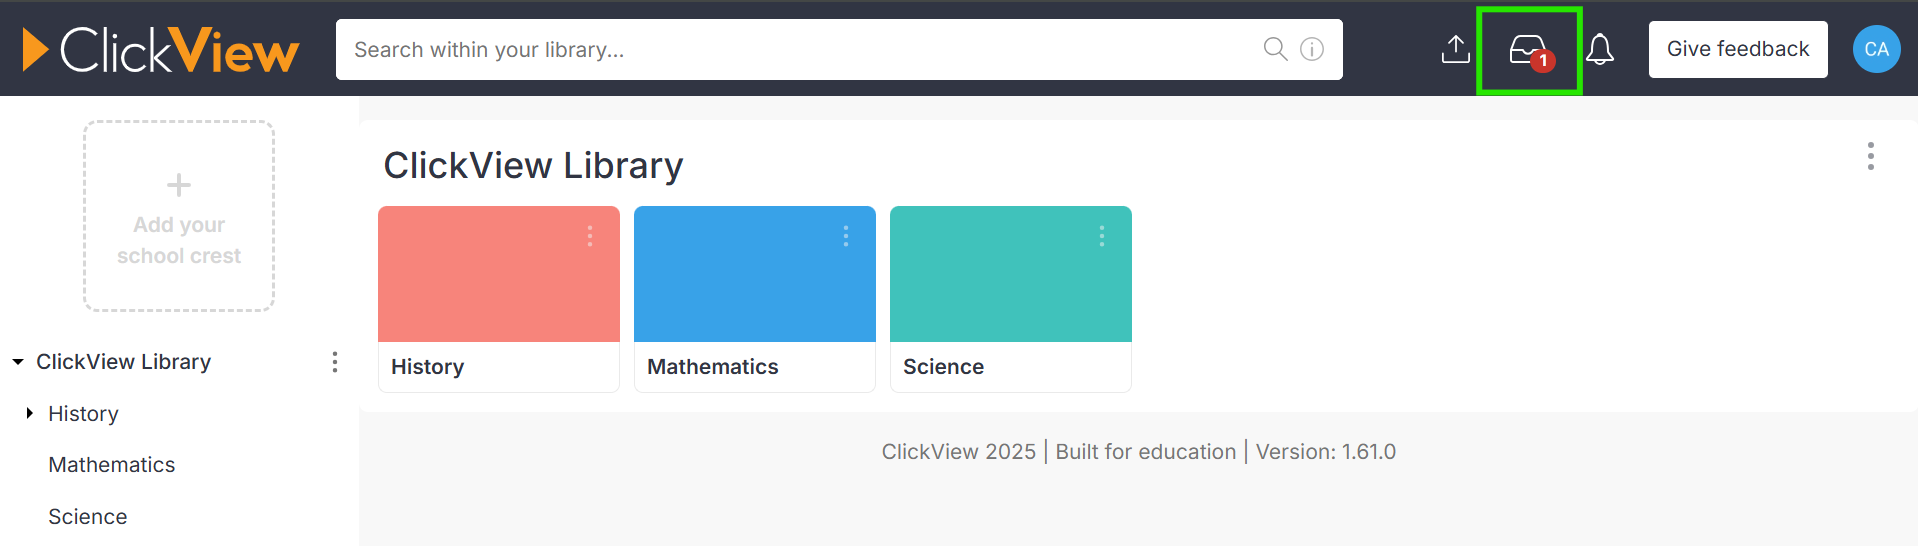
Task: Expand the History tree item
Action: point(30,413)
